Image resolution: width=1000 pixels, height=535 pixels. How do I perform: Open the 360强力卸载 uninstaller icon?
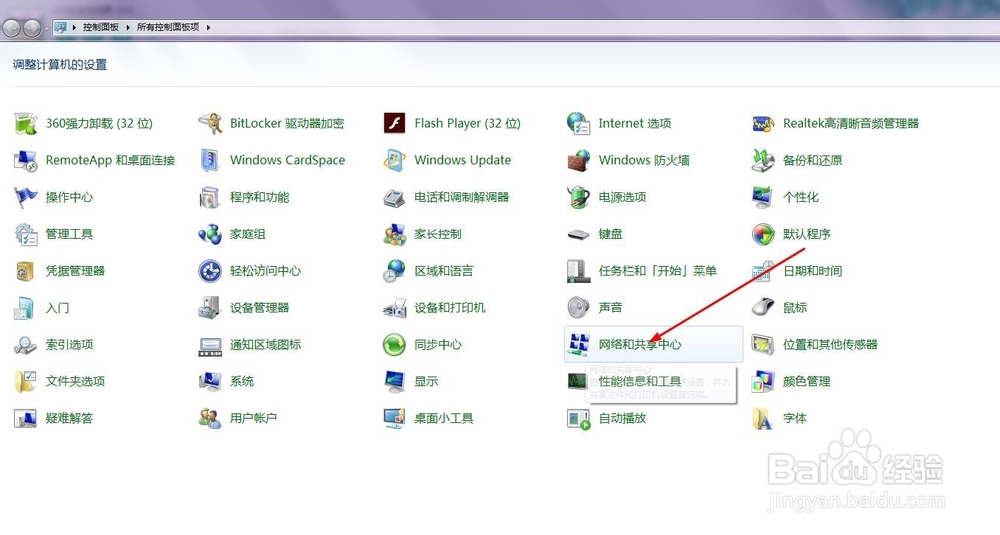pos(26,123)
